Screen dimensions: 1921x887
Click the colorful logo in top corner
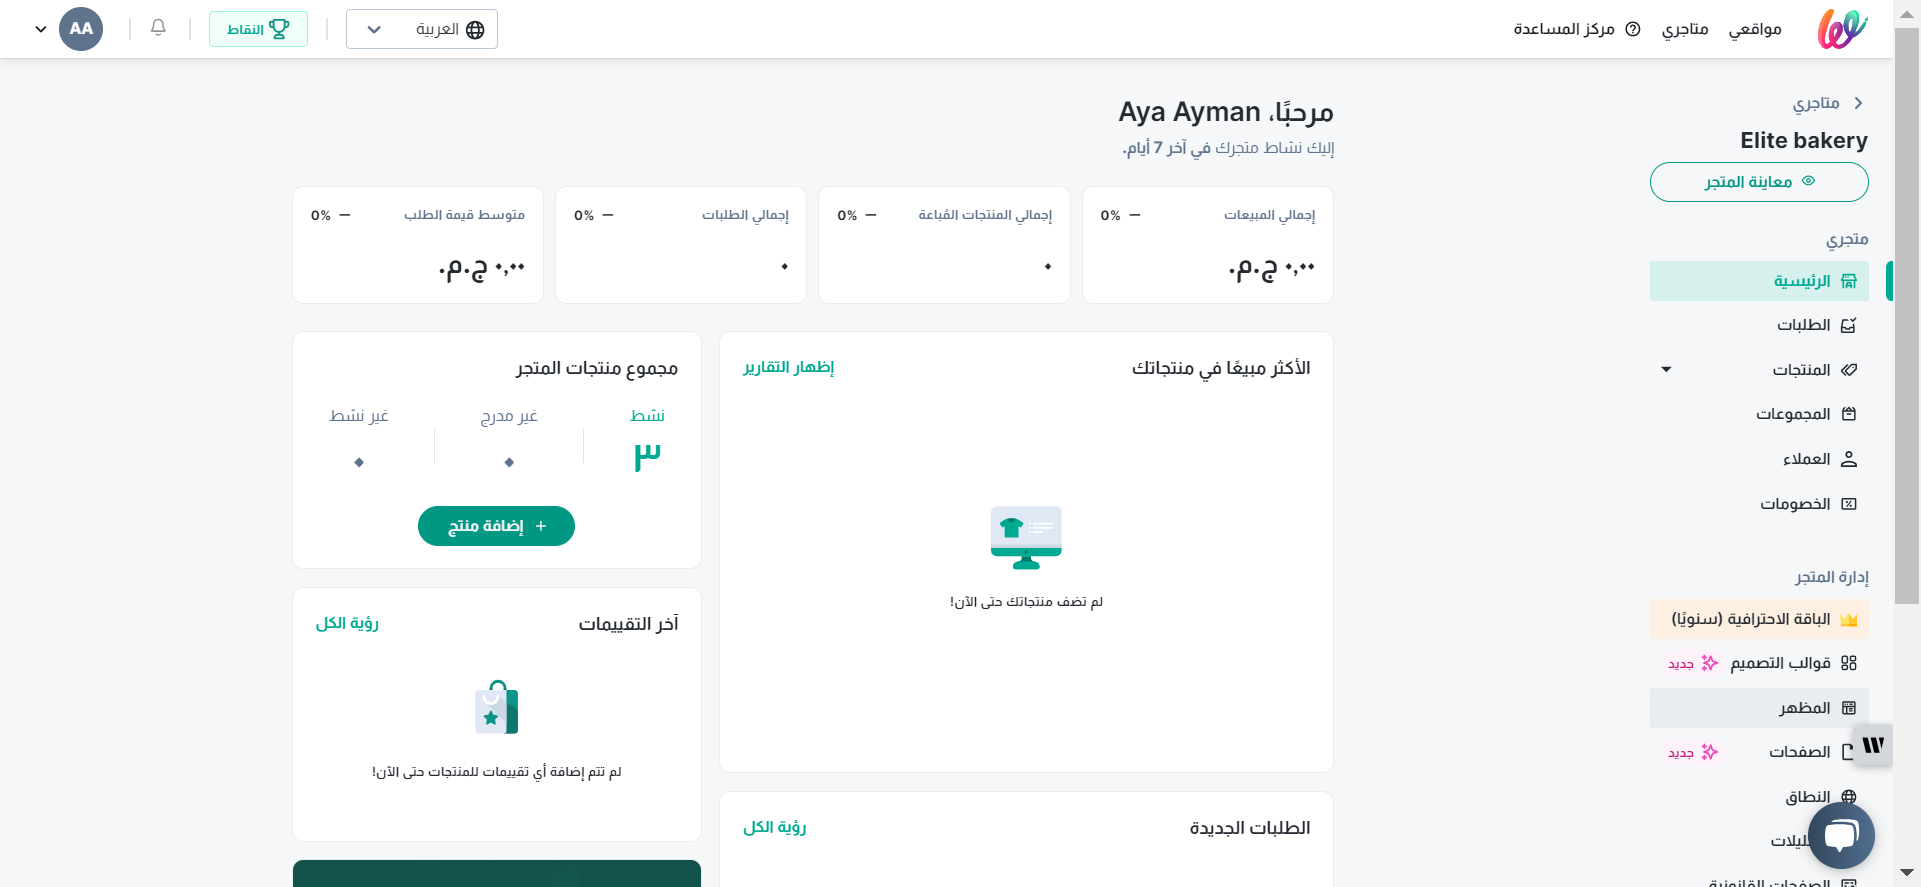(1841, 29)
